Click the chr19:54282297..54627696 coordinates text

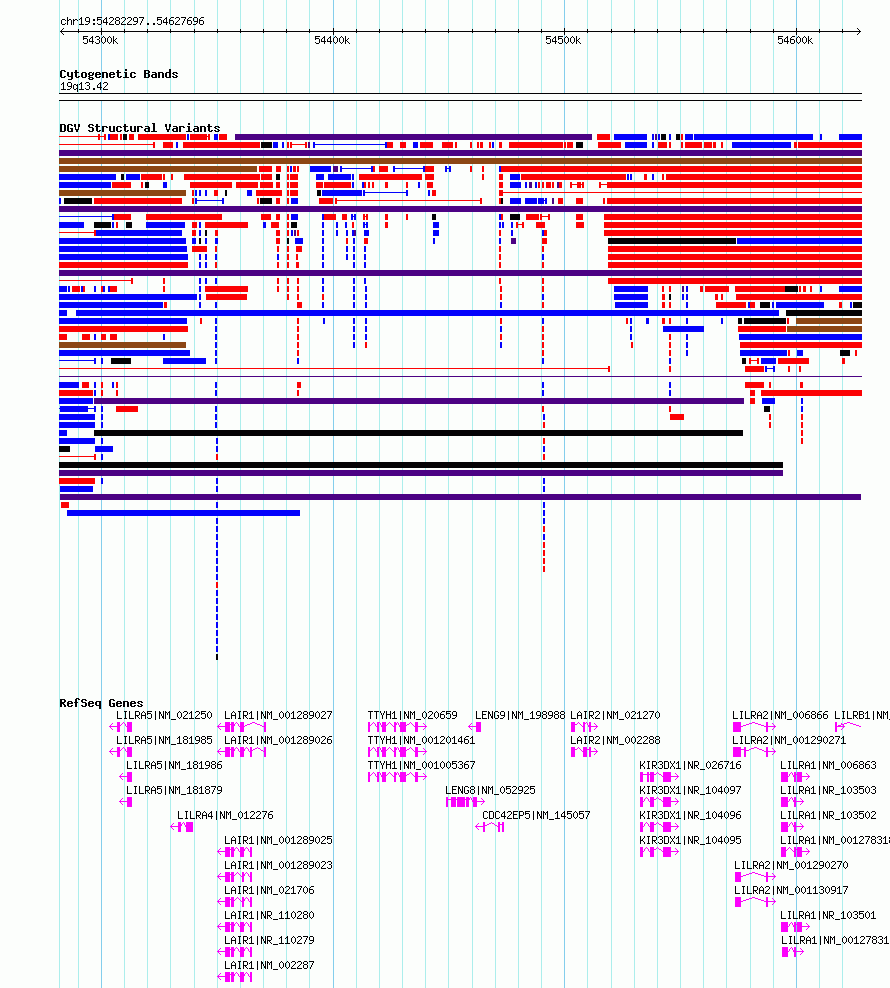(132, 21)
